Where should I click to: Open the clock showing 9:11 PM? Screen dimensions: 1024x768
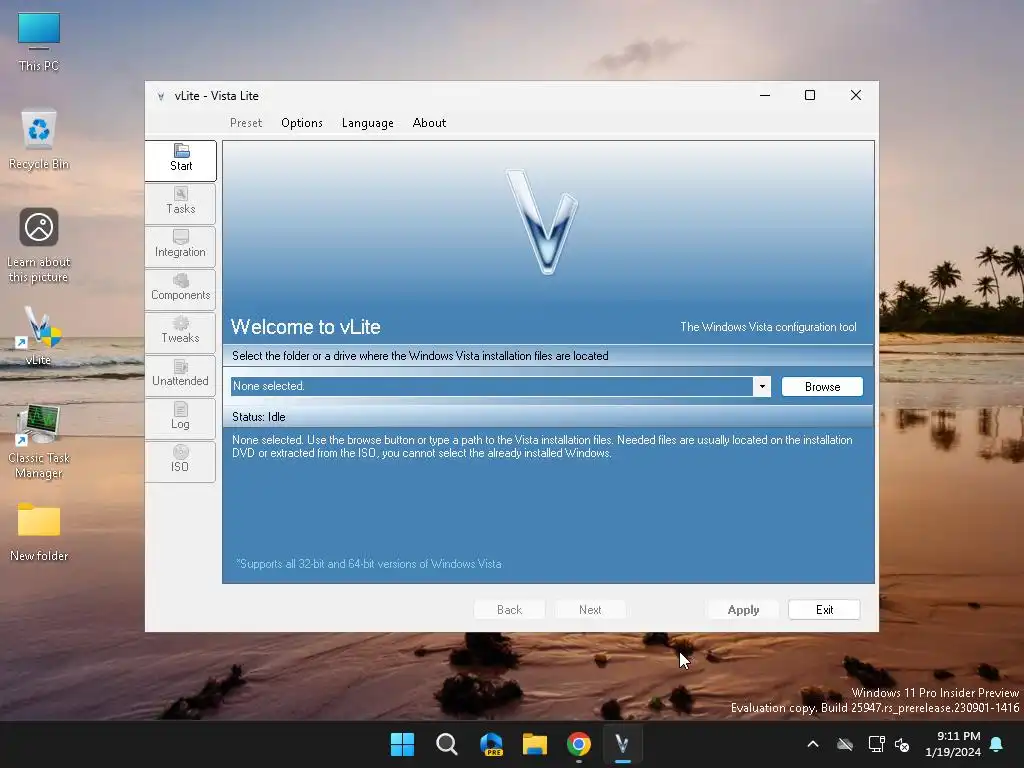(953, 744)
